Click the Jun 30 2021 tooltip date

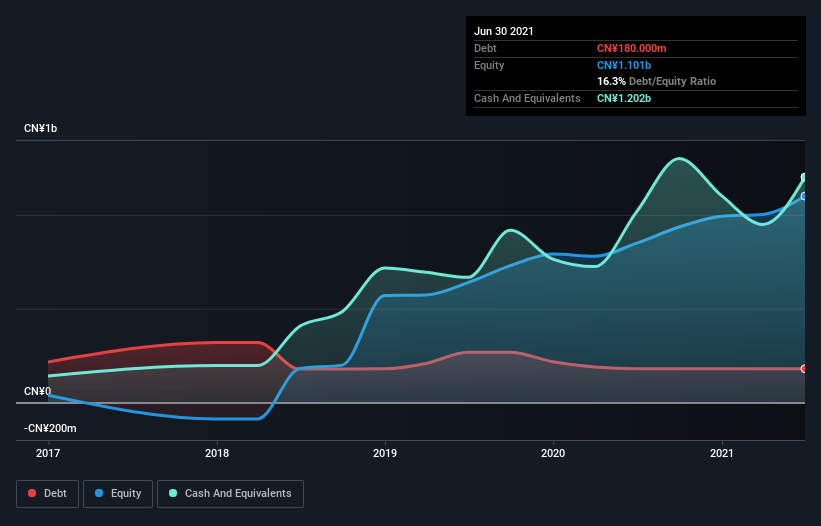(x=504, y=31)
